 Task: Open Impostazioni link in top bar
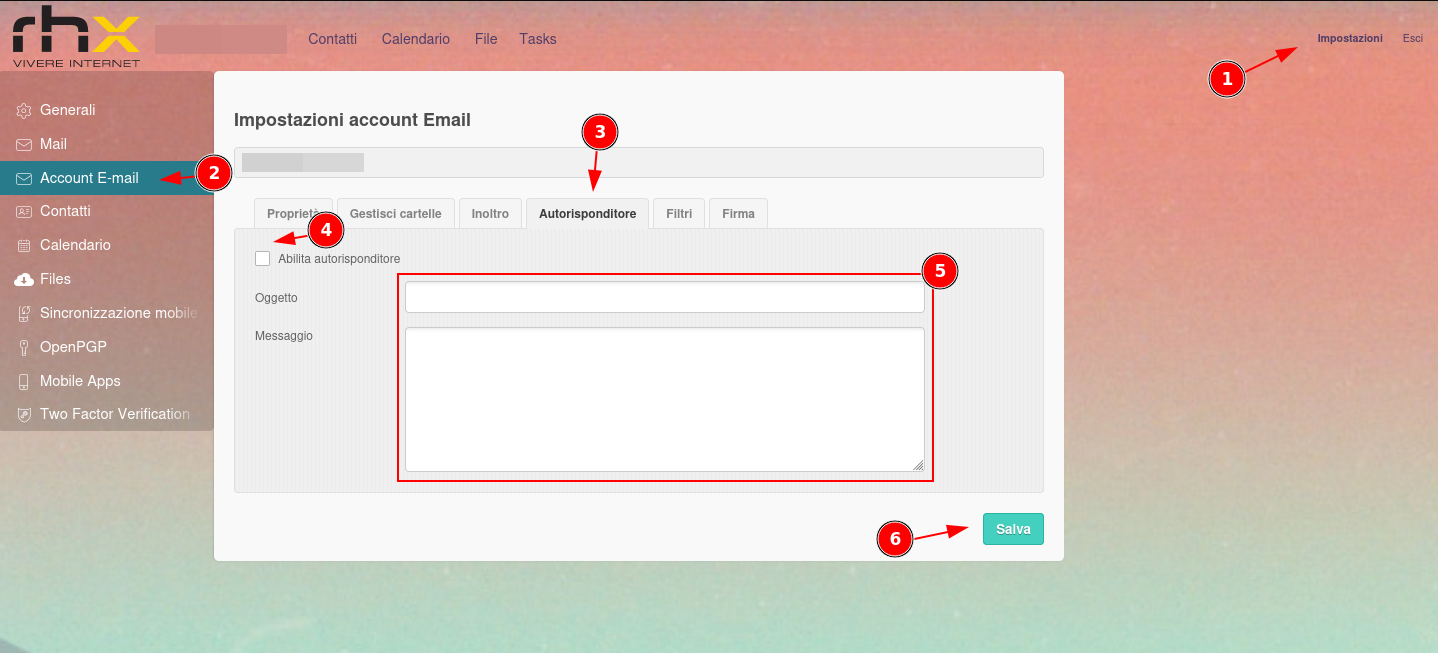click(x=1350, y=38)
